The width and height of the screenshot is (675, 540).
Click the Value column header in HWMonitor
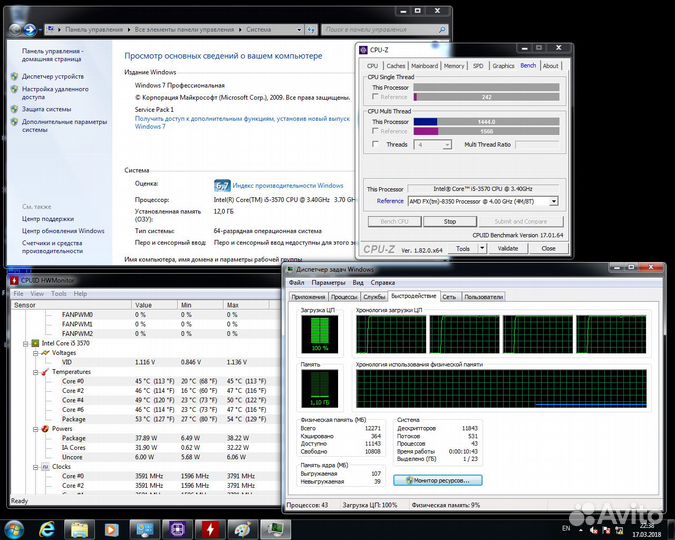tap(154, 305)
